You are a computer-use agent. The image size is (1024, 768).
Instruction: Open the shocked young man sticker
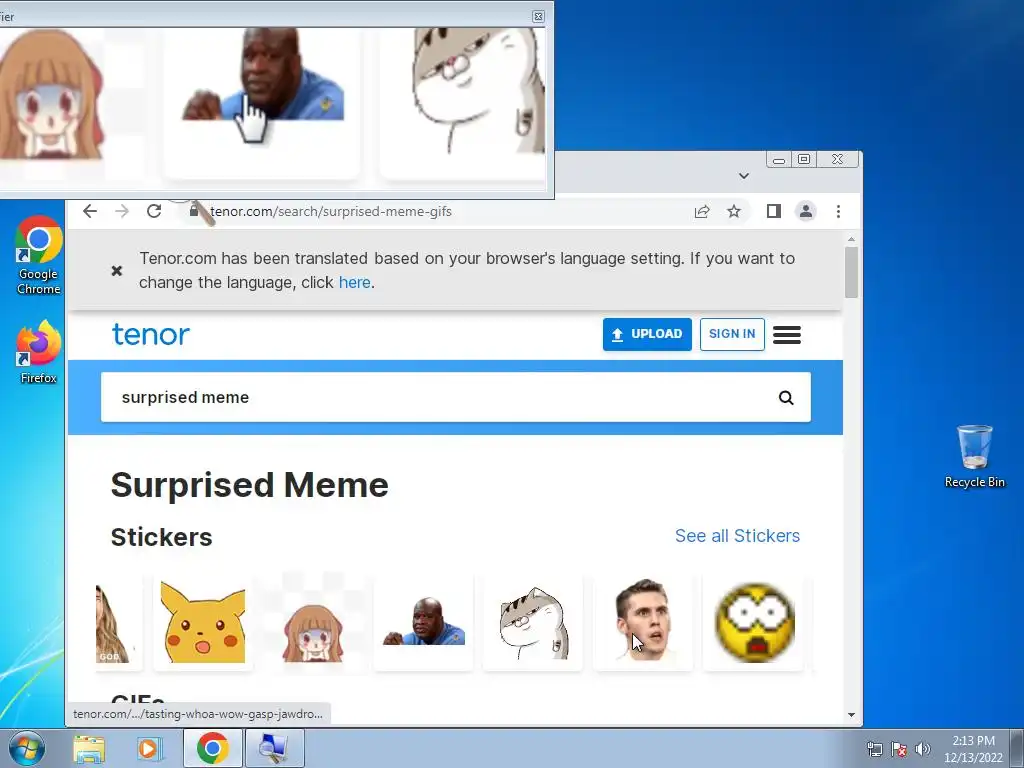(643, 622)
